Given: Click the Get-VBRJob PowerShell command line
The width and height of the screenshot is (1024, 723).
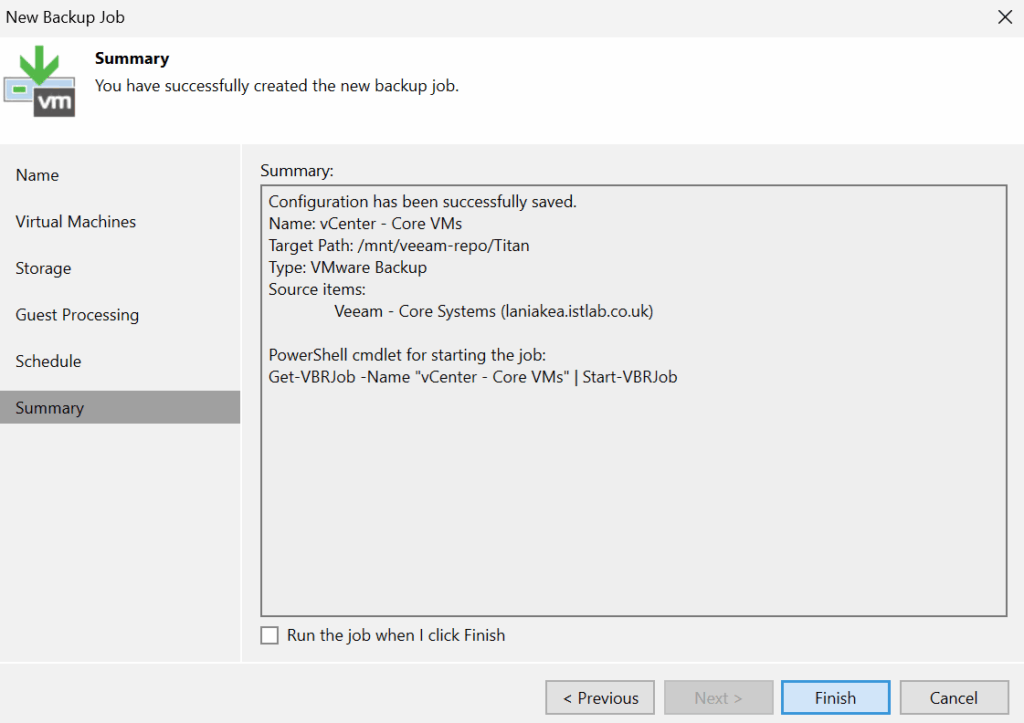Looking at the screenshot, I should tap(473, 377).
